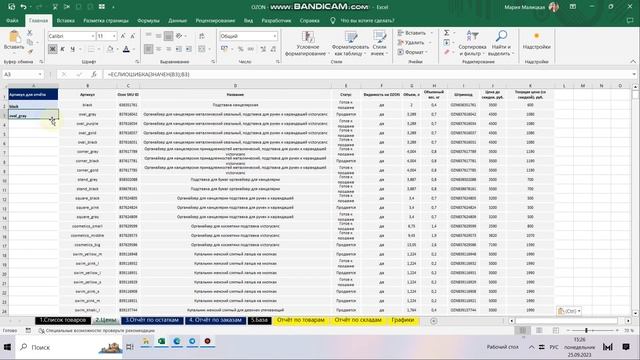The width and height of the screenshot is (640, 360).
Task: Click the increase decimal icon
Action: (263, 49)
